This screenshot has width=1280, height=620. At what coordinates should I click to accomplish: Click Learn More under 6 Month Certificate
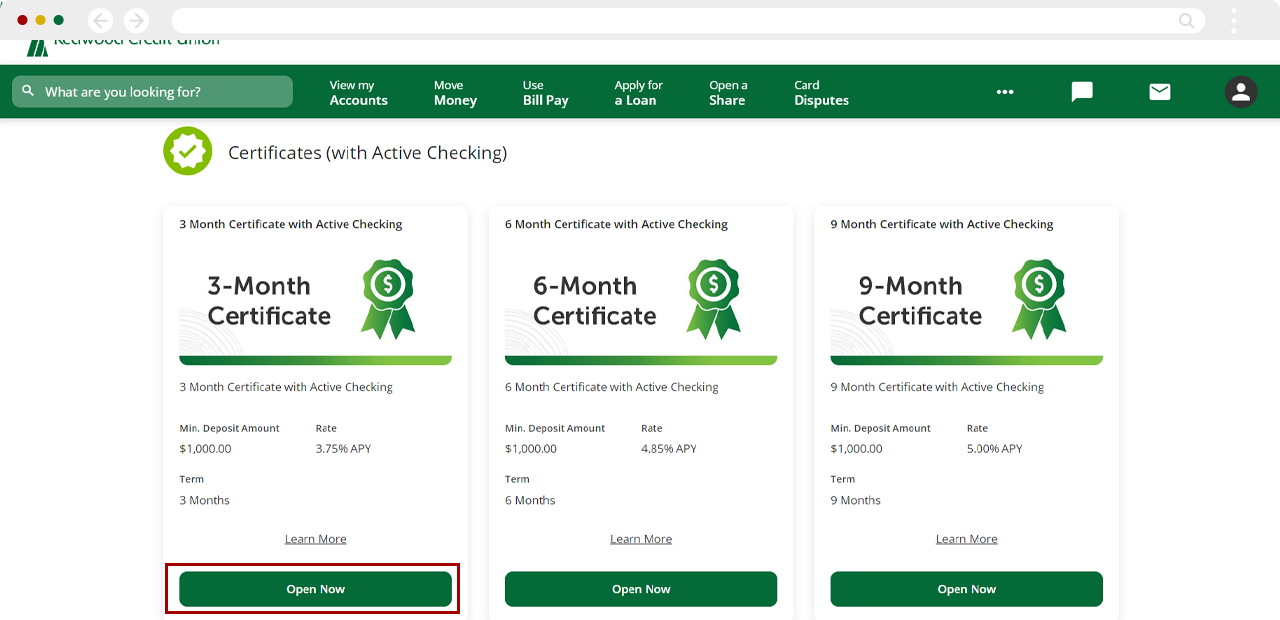pos(641,539)
